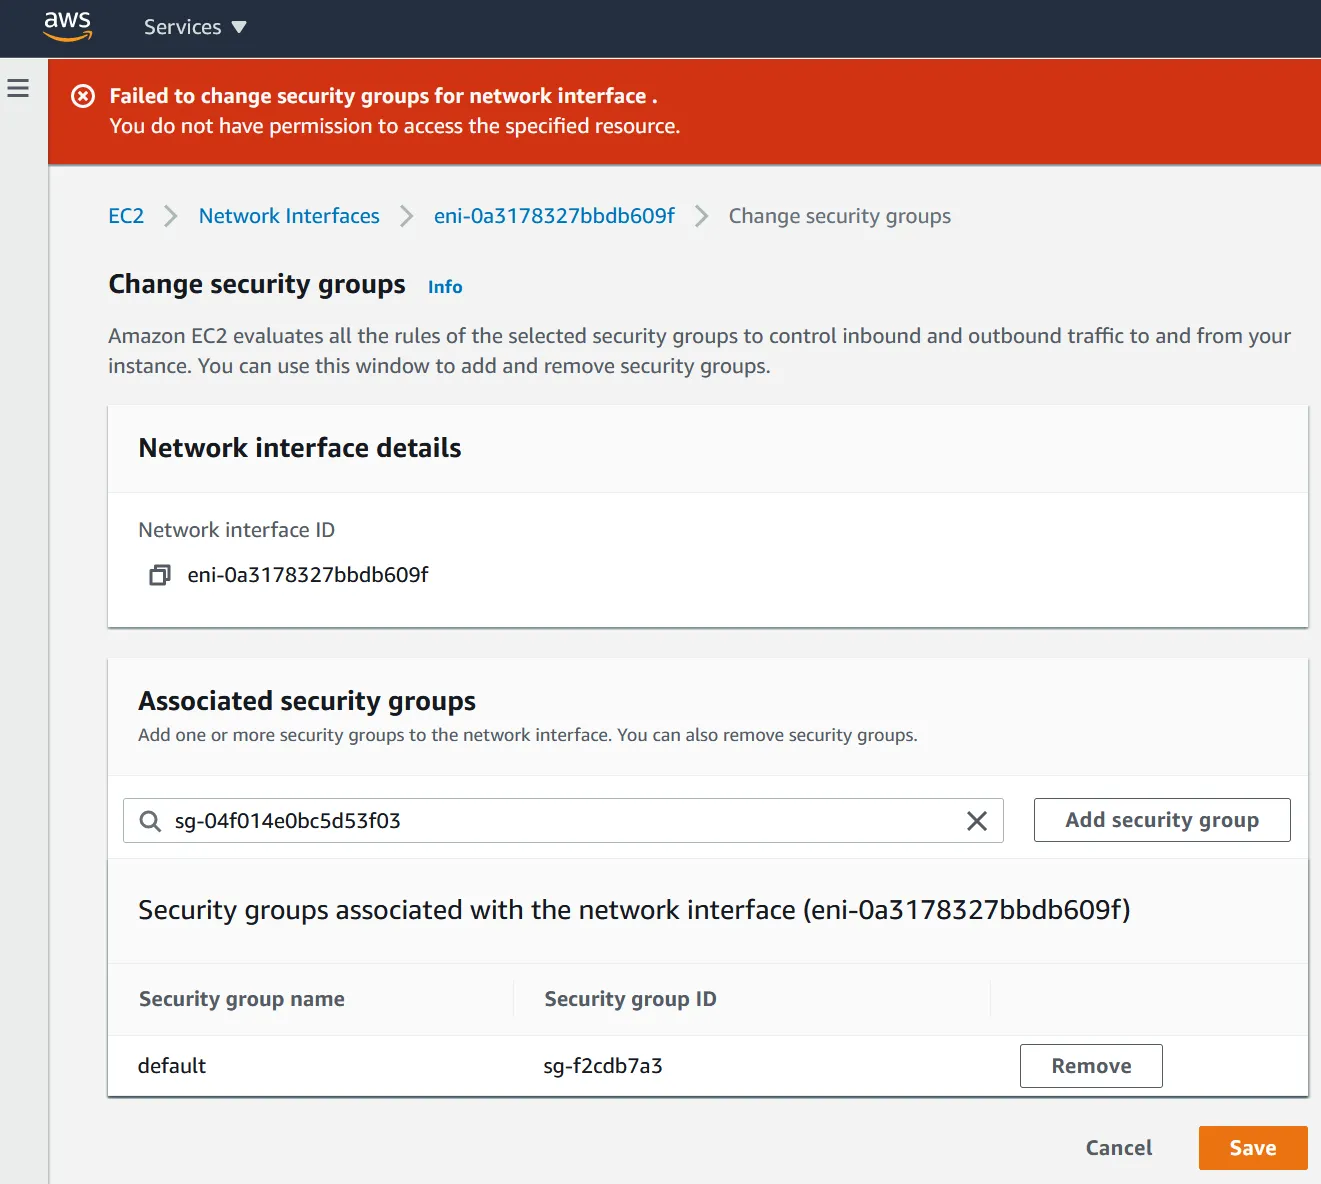Screen dimensions: 1321x1184
Task: Click the red error circle icon
Action: [83, 96]
